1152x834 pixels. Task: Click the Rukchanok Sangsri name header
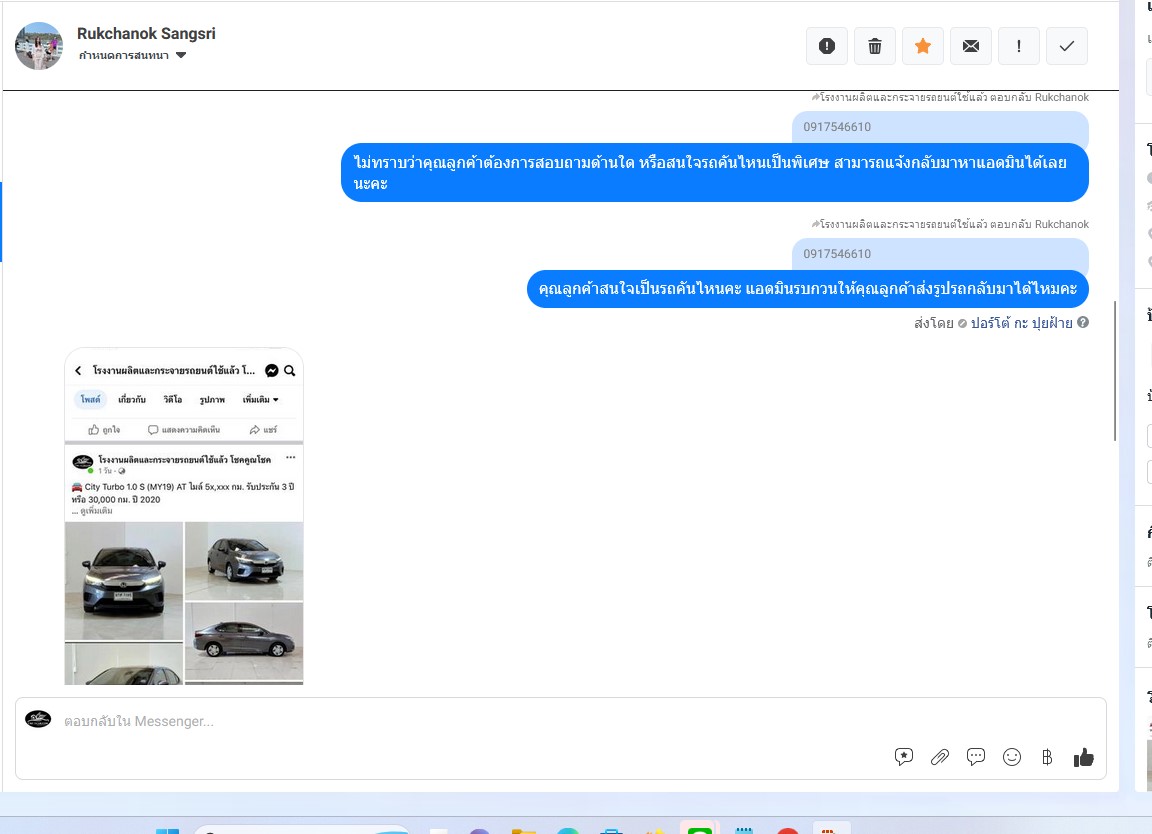pos(146,34)
